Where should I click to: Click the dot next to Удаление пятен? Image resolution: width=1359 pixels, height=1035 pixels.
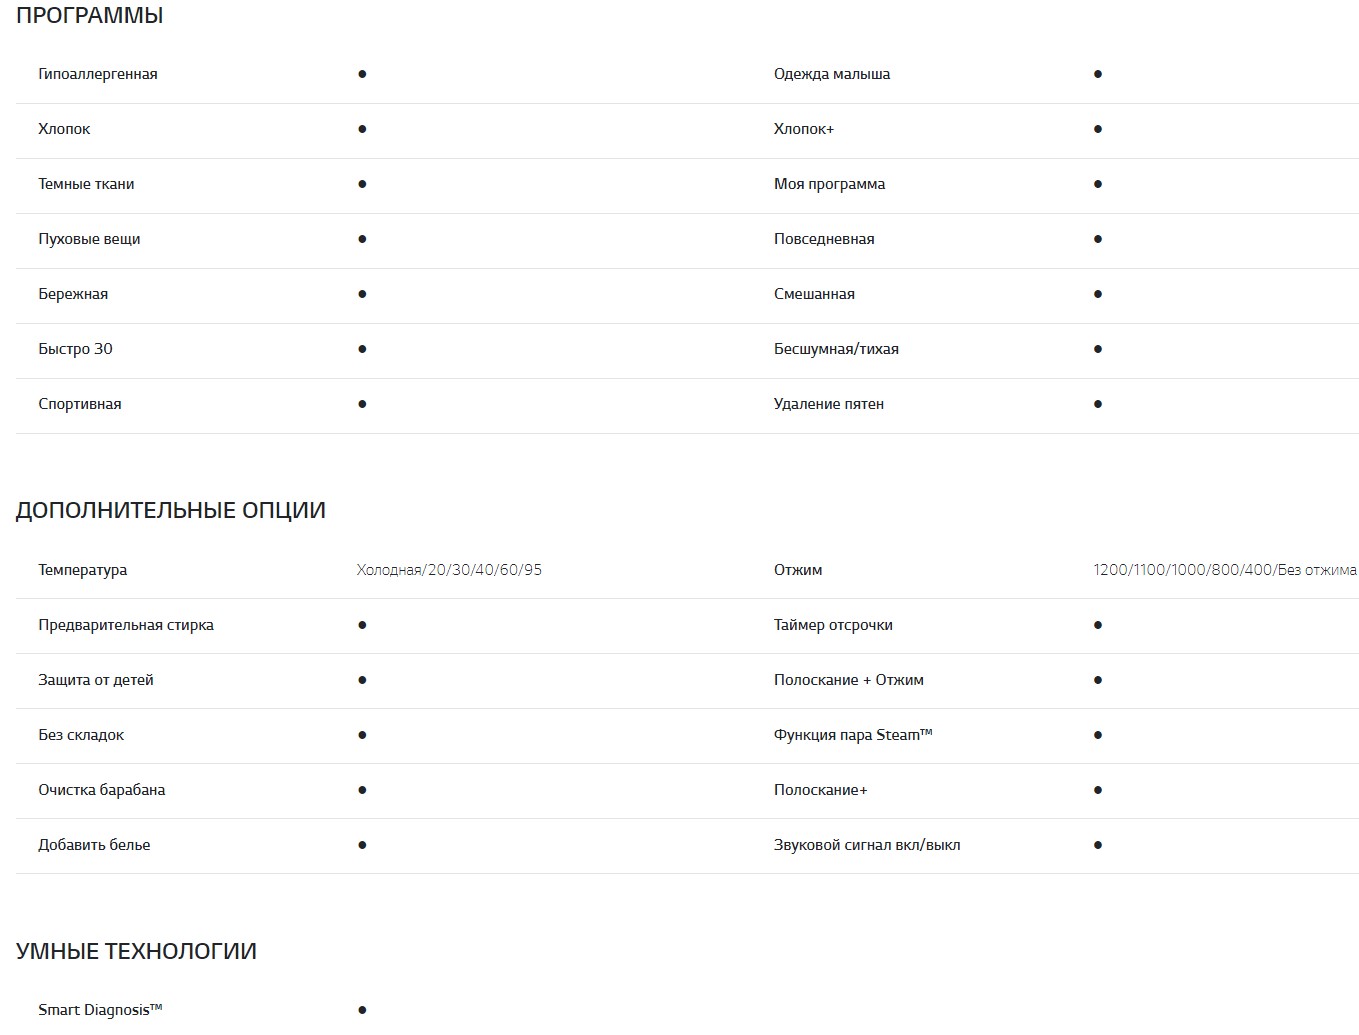point(1098,404)
